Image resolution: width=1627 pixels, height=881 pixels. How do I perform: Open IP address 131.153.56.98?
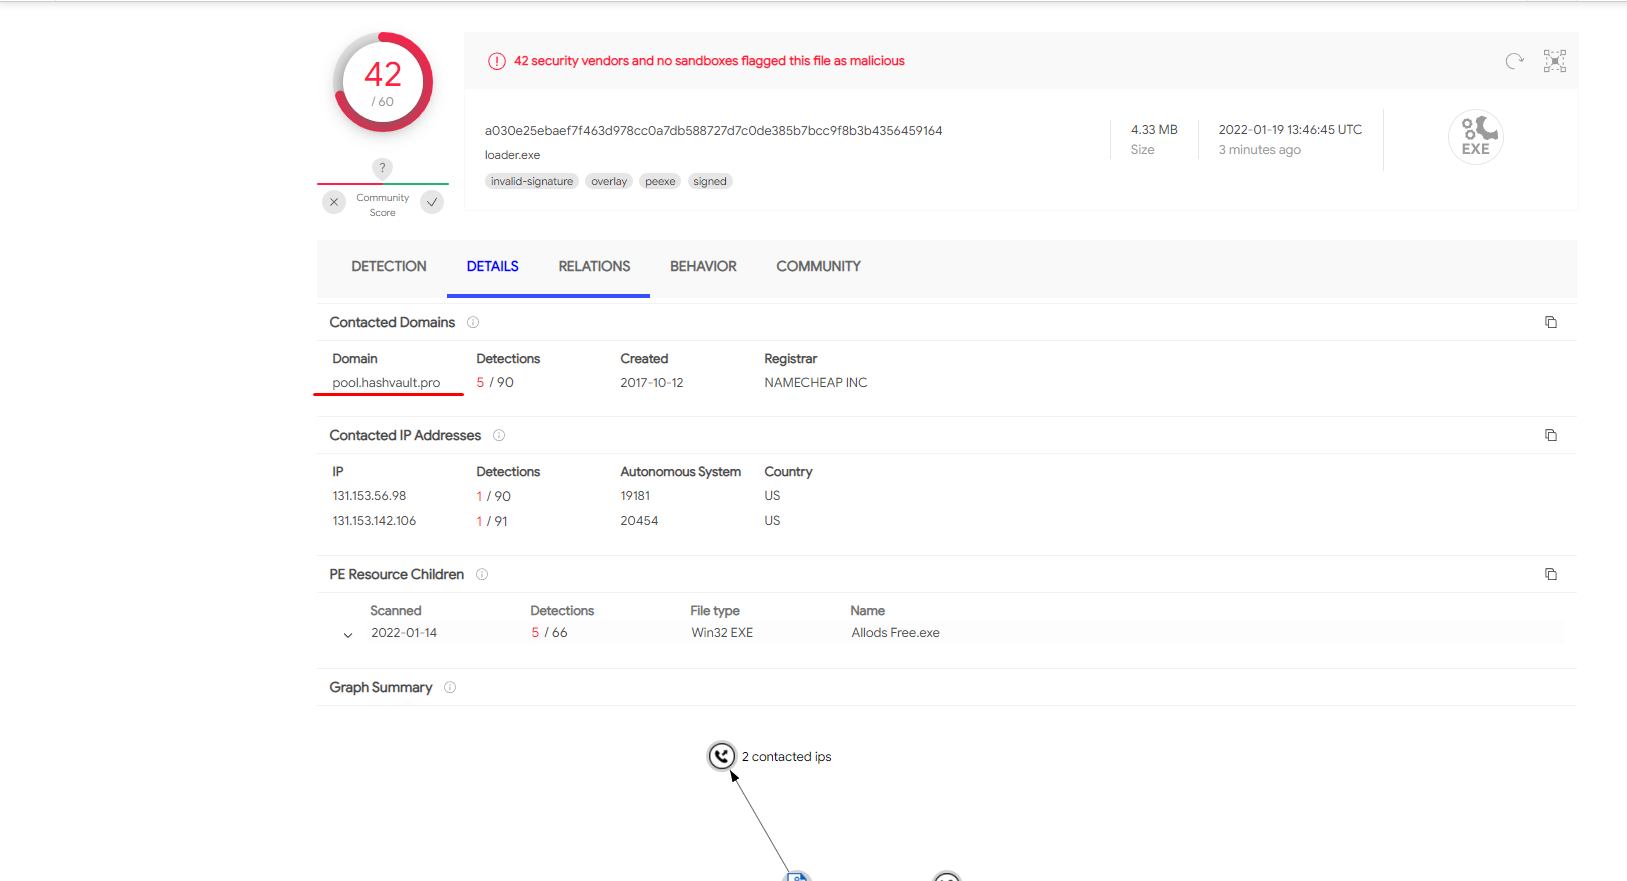tap(369, 496)
